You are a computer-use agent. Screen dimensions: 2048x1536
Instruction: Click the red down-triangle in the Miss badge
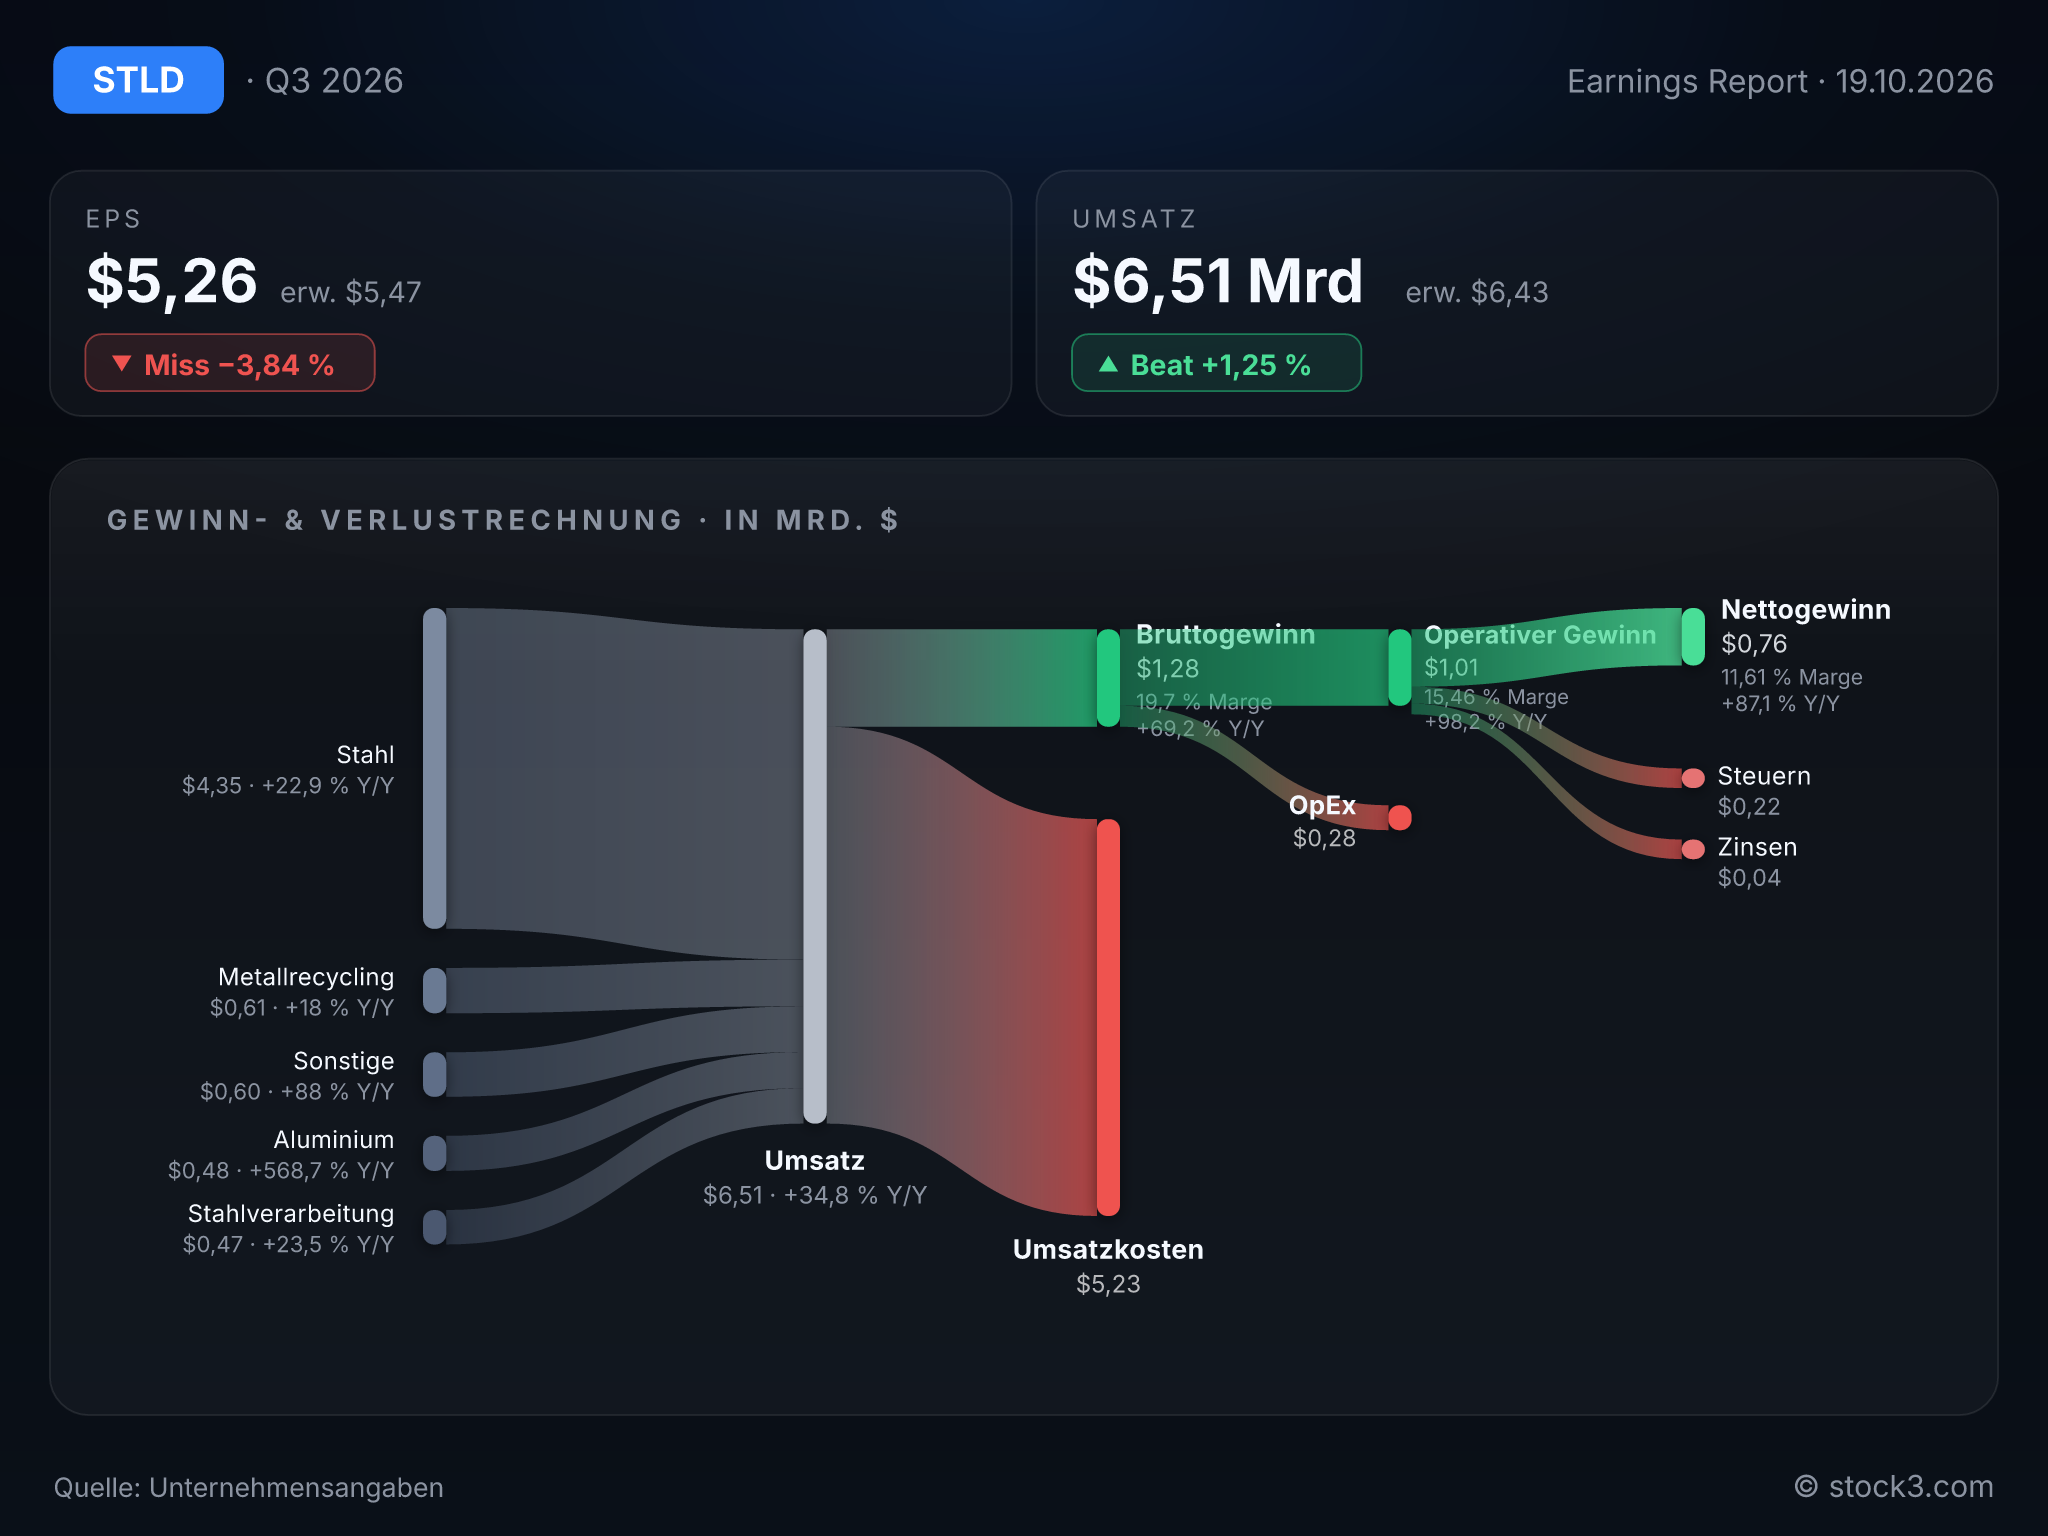[121, 363]
